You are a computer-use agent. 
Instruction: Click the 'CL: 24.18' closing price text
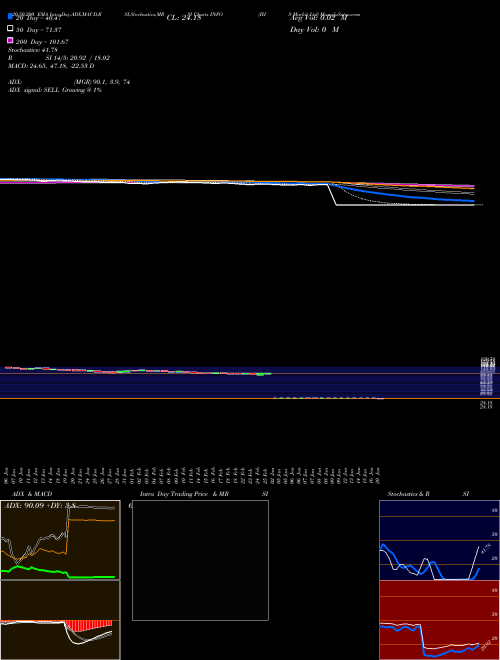[x=184, y=18]
